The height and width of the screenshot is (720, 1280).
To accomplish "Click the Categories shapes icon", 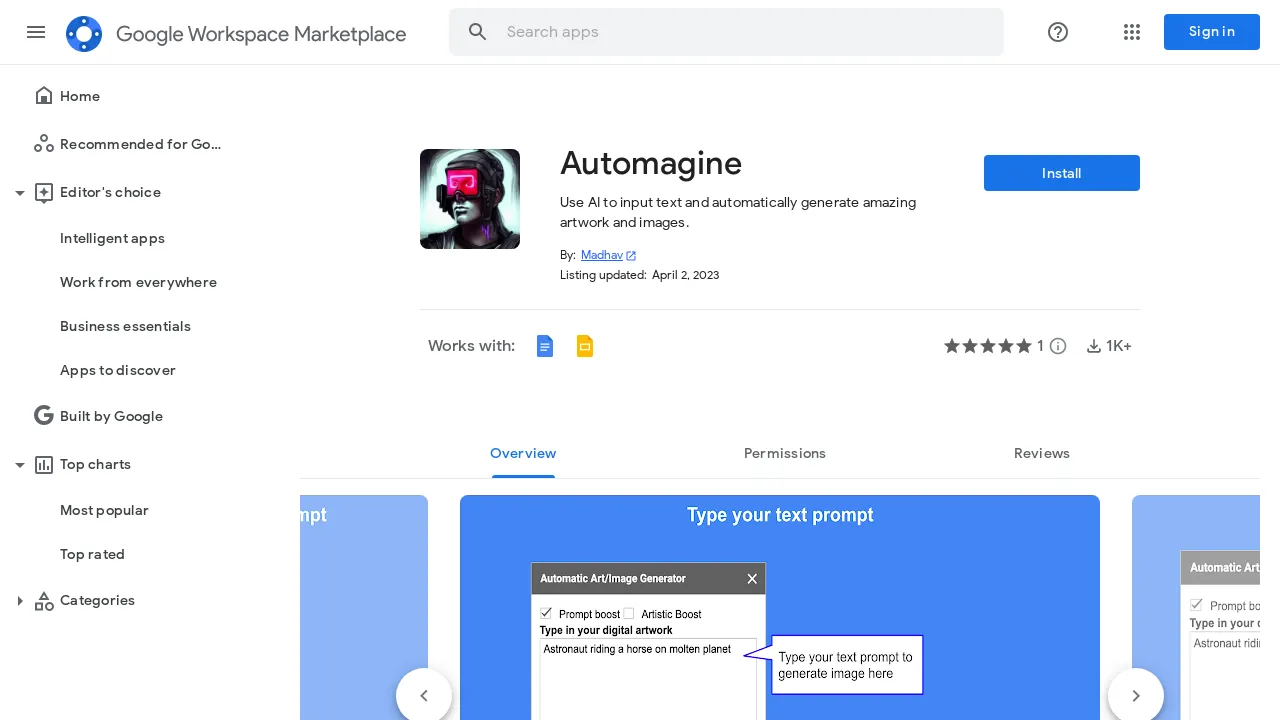I will (x=44, y=601).
